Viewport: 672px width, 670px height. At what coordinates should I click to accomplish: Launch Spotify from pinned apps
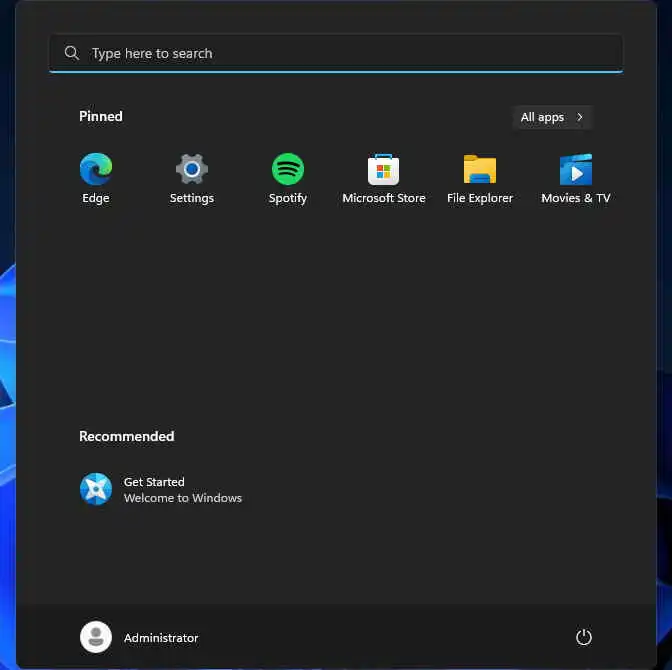288,179
